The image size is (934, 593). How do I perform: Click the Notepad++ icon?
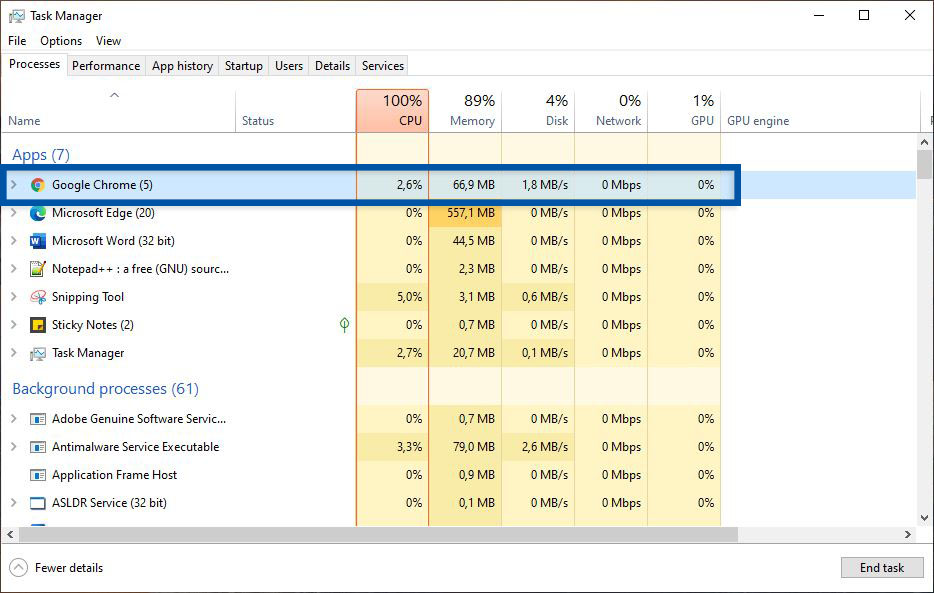(39, 269)
